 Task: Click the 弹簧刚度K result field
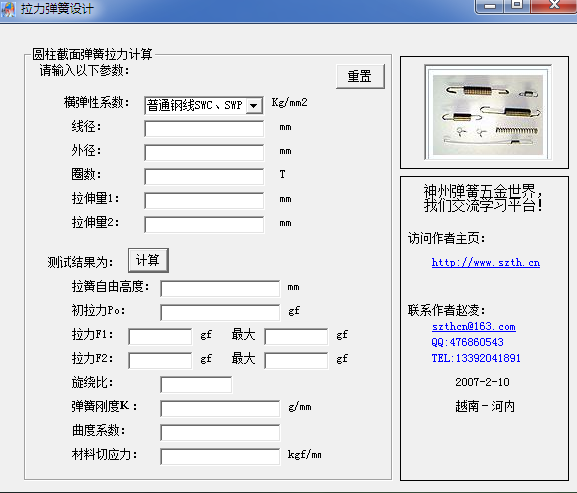point(220,409)
